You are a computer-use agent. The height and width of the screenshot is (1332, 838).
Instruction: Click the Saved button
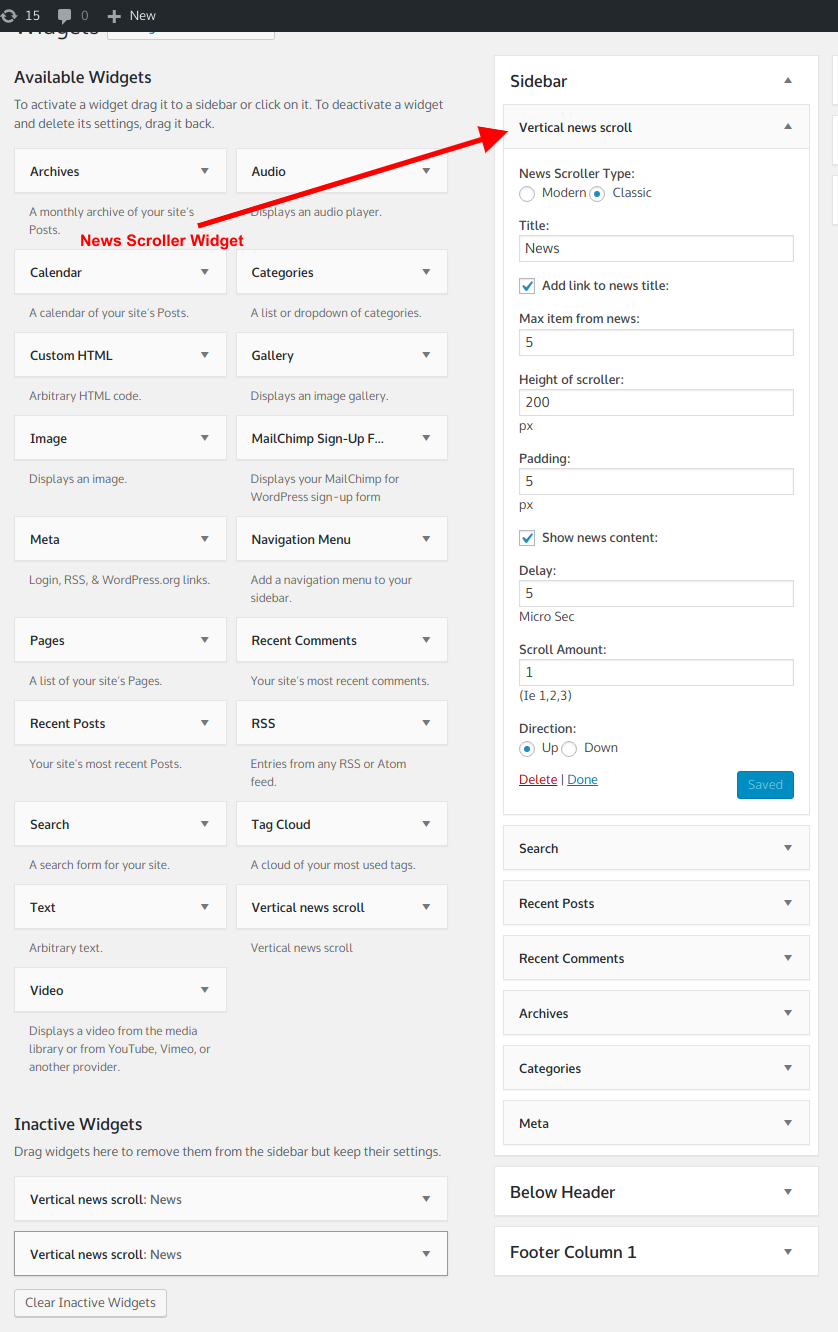tap(765, 785)
